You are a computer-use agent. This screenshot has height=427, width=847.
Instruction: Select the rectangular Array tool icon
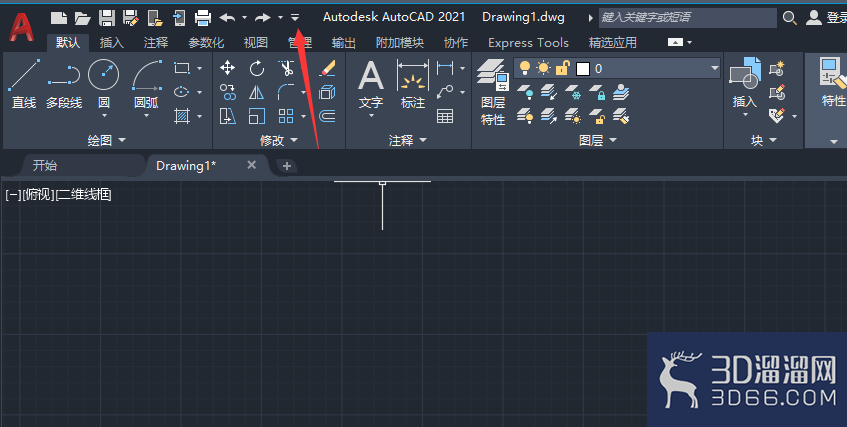286,116
